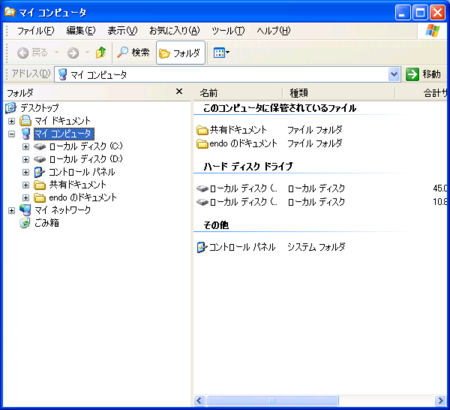Close the マイ コンピュータ window

(437, 13)
